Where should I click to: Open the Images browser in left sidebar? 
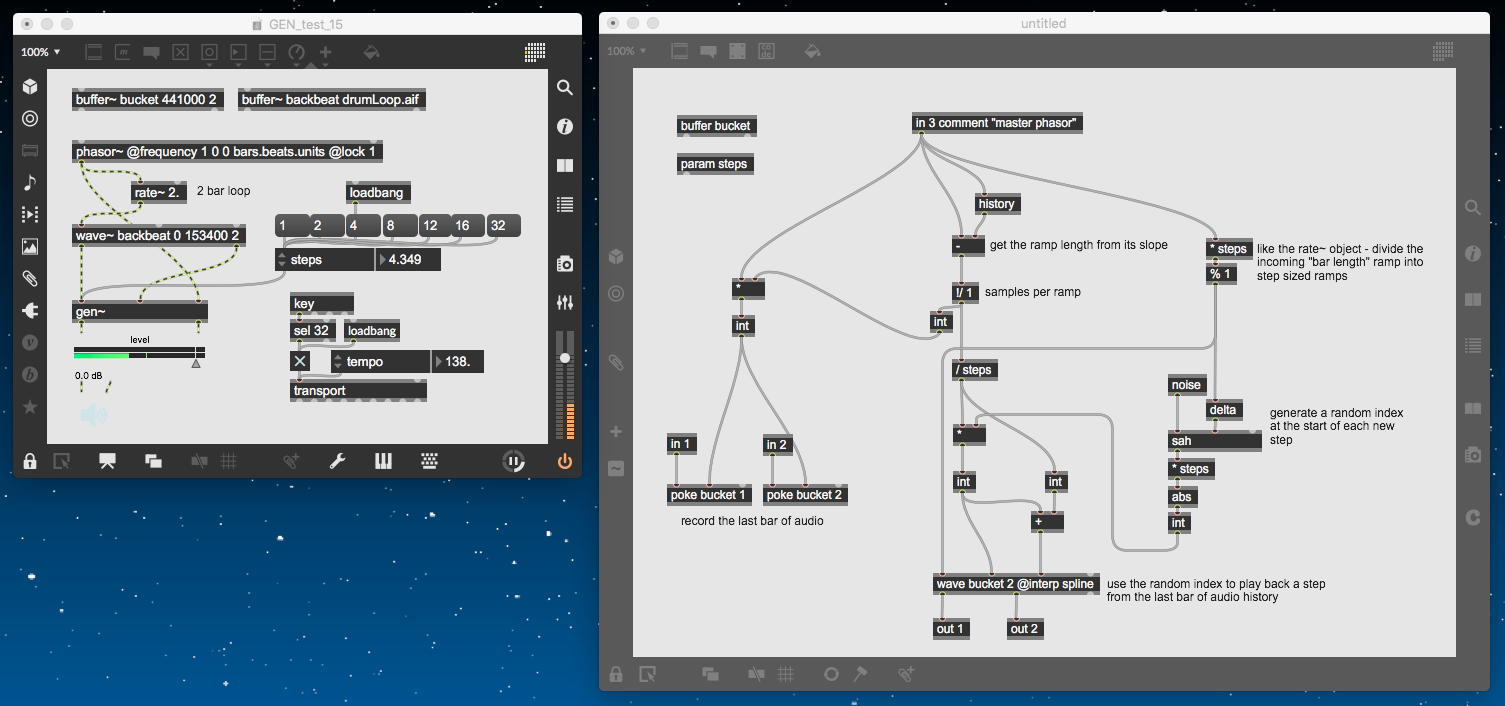pos(30,246)
